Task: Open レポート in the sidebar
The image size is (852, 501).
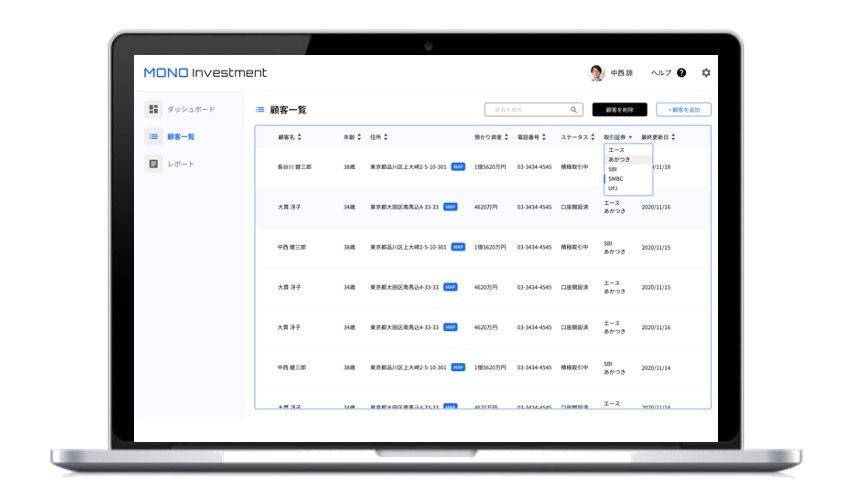Action: tap(180, 164)
